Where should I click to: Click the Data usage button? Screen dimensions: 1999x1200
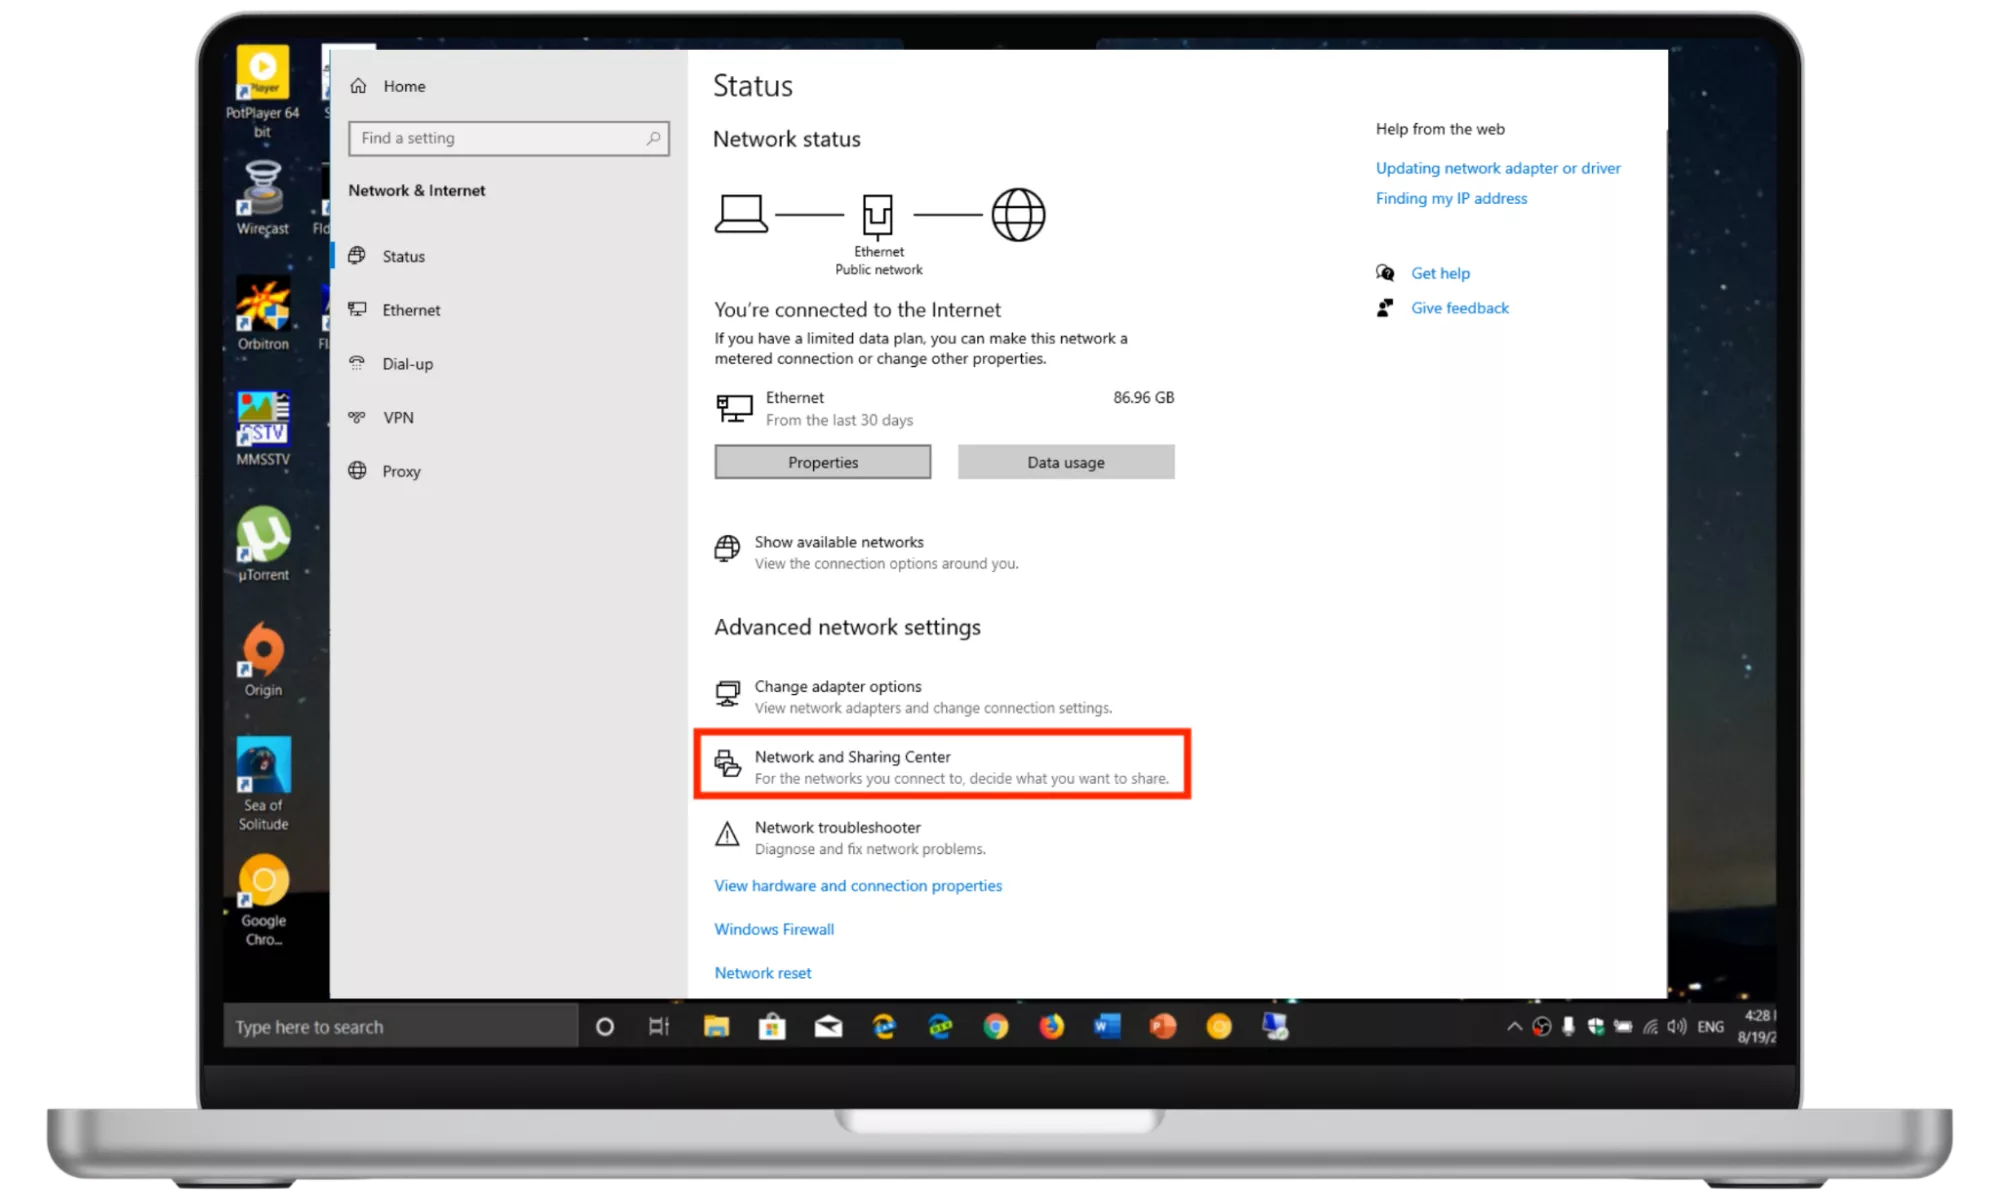(x=1065, y=462)
